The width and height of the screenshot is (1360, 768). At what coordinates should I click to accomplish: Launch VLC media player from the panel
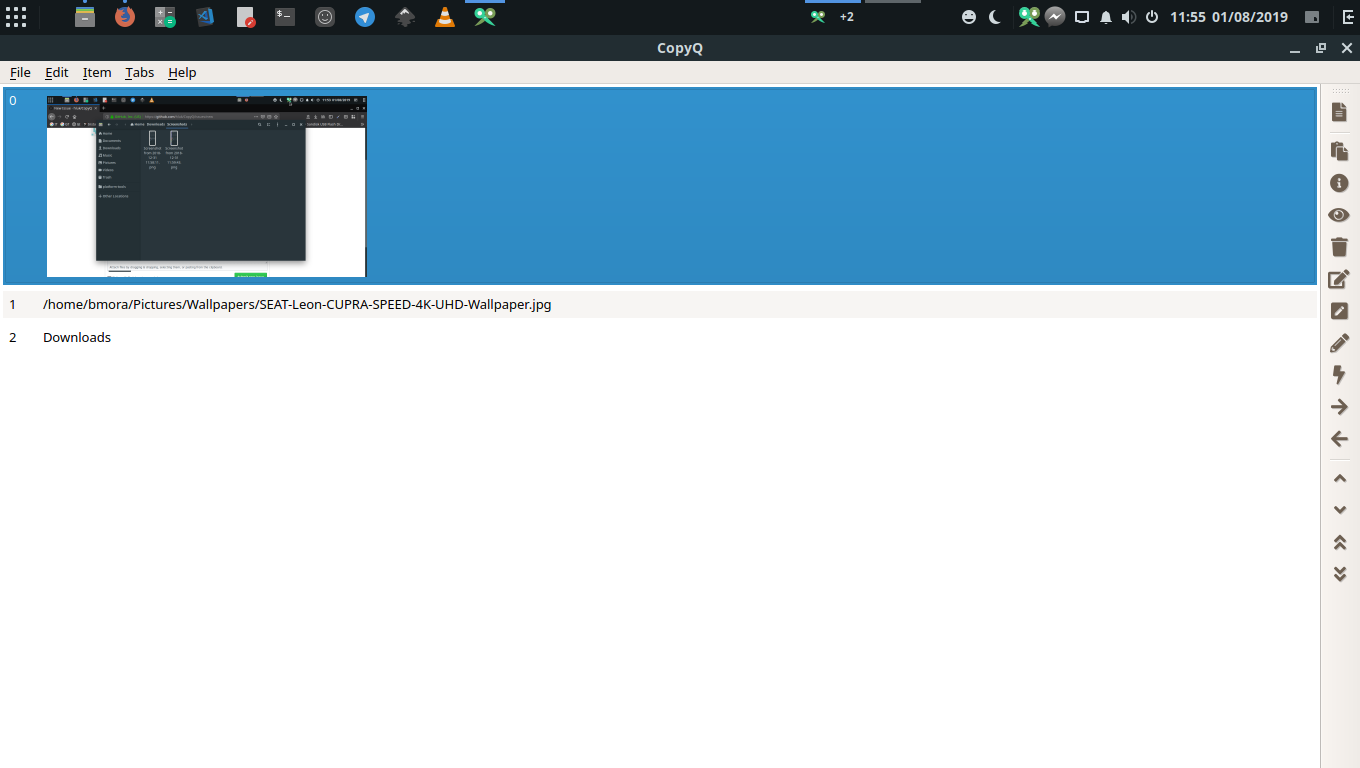(445, 17)
